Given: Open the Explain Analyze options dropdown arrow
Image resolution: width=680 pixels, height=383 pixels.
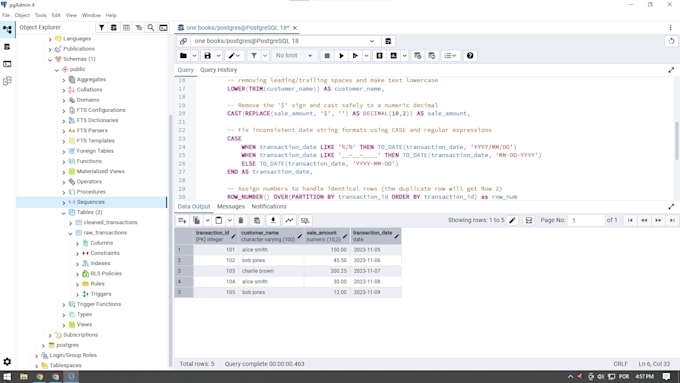Looking at the screenshot, I should tap(405, 56).
